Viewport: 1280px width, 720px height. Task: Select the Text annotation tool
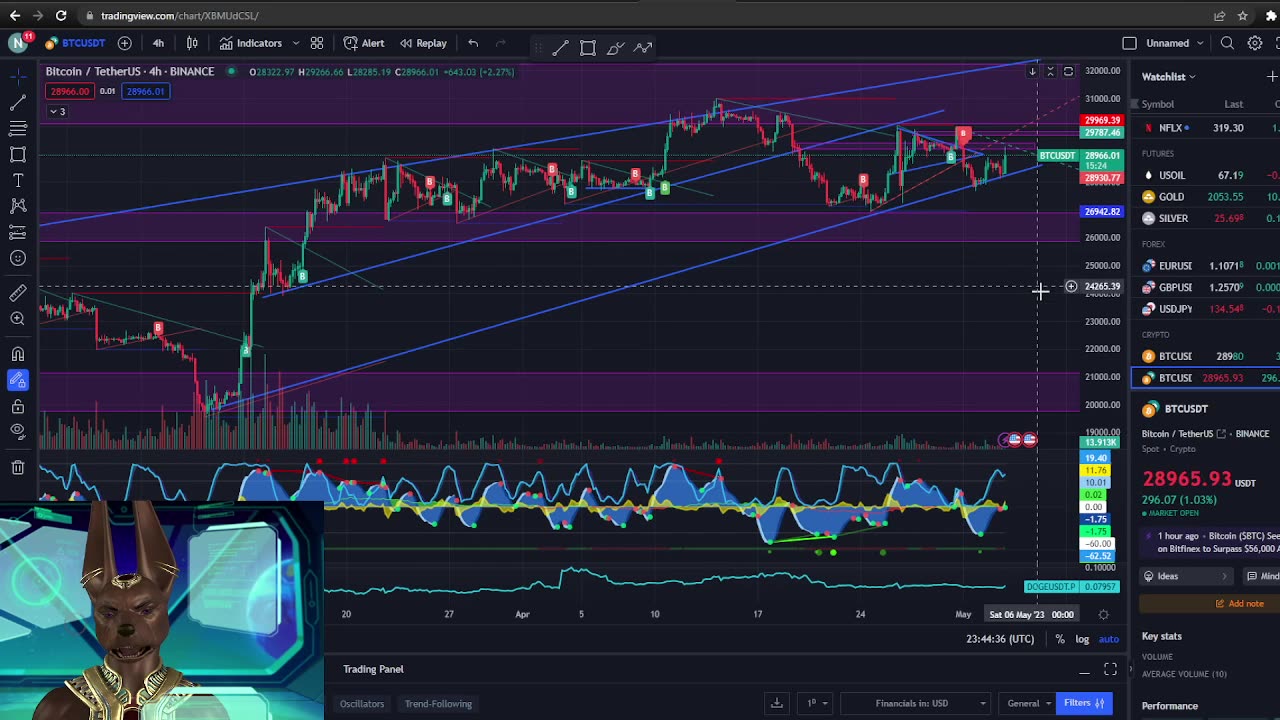click(18, 180)
